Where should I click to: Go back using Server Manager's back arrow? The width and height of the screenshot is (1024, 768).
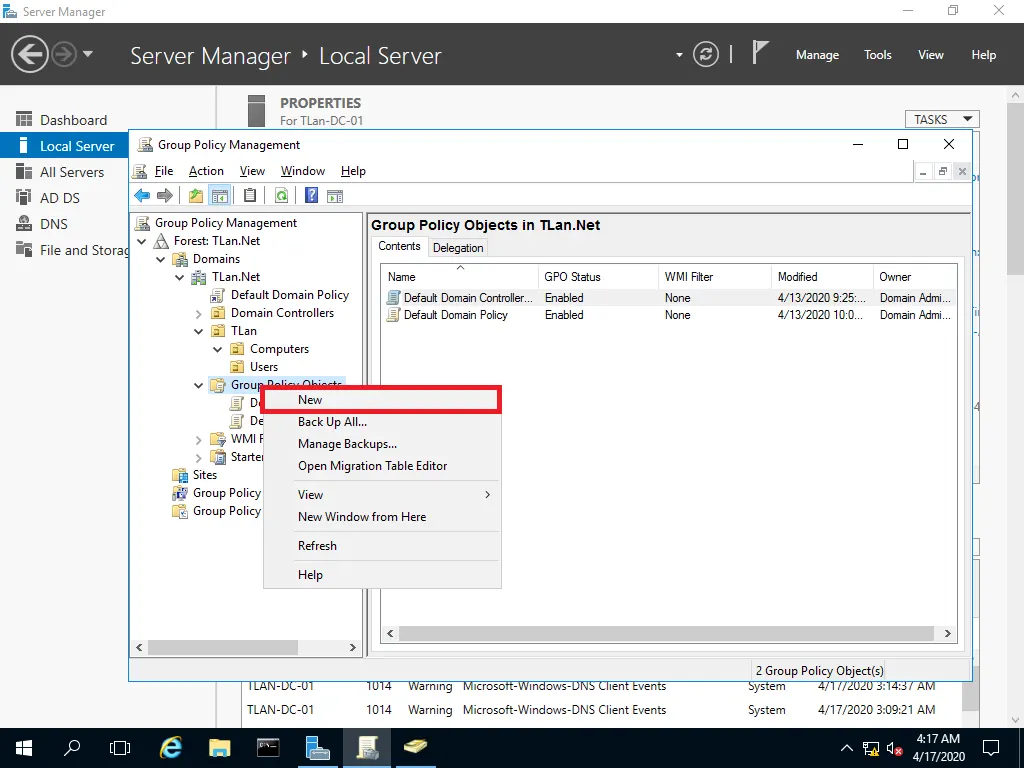pos(29,54)
